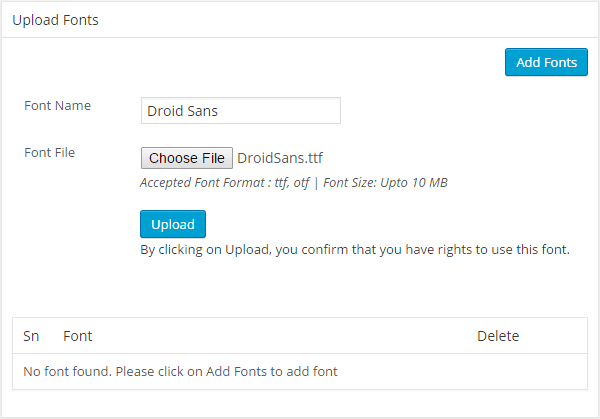Click 'Droid Sans' text inside name field
Screen dimensions: 600x419
coord(183,111)
